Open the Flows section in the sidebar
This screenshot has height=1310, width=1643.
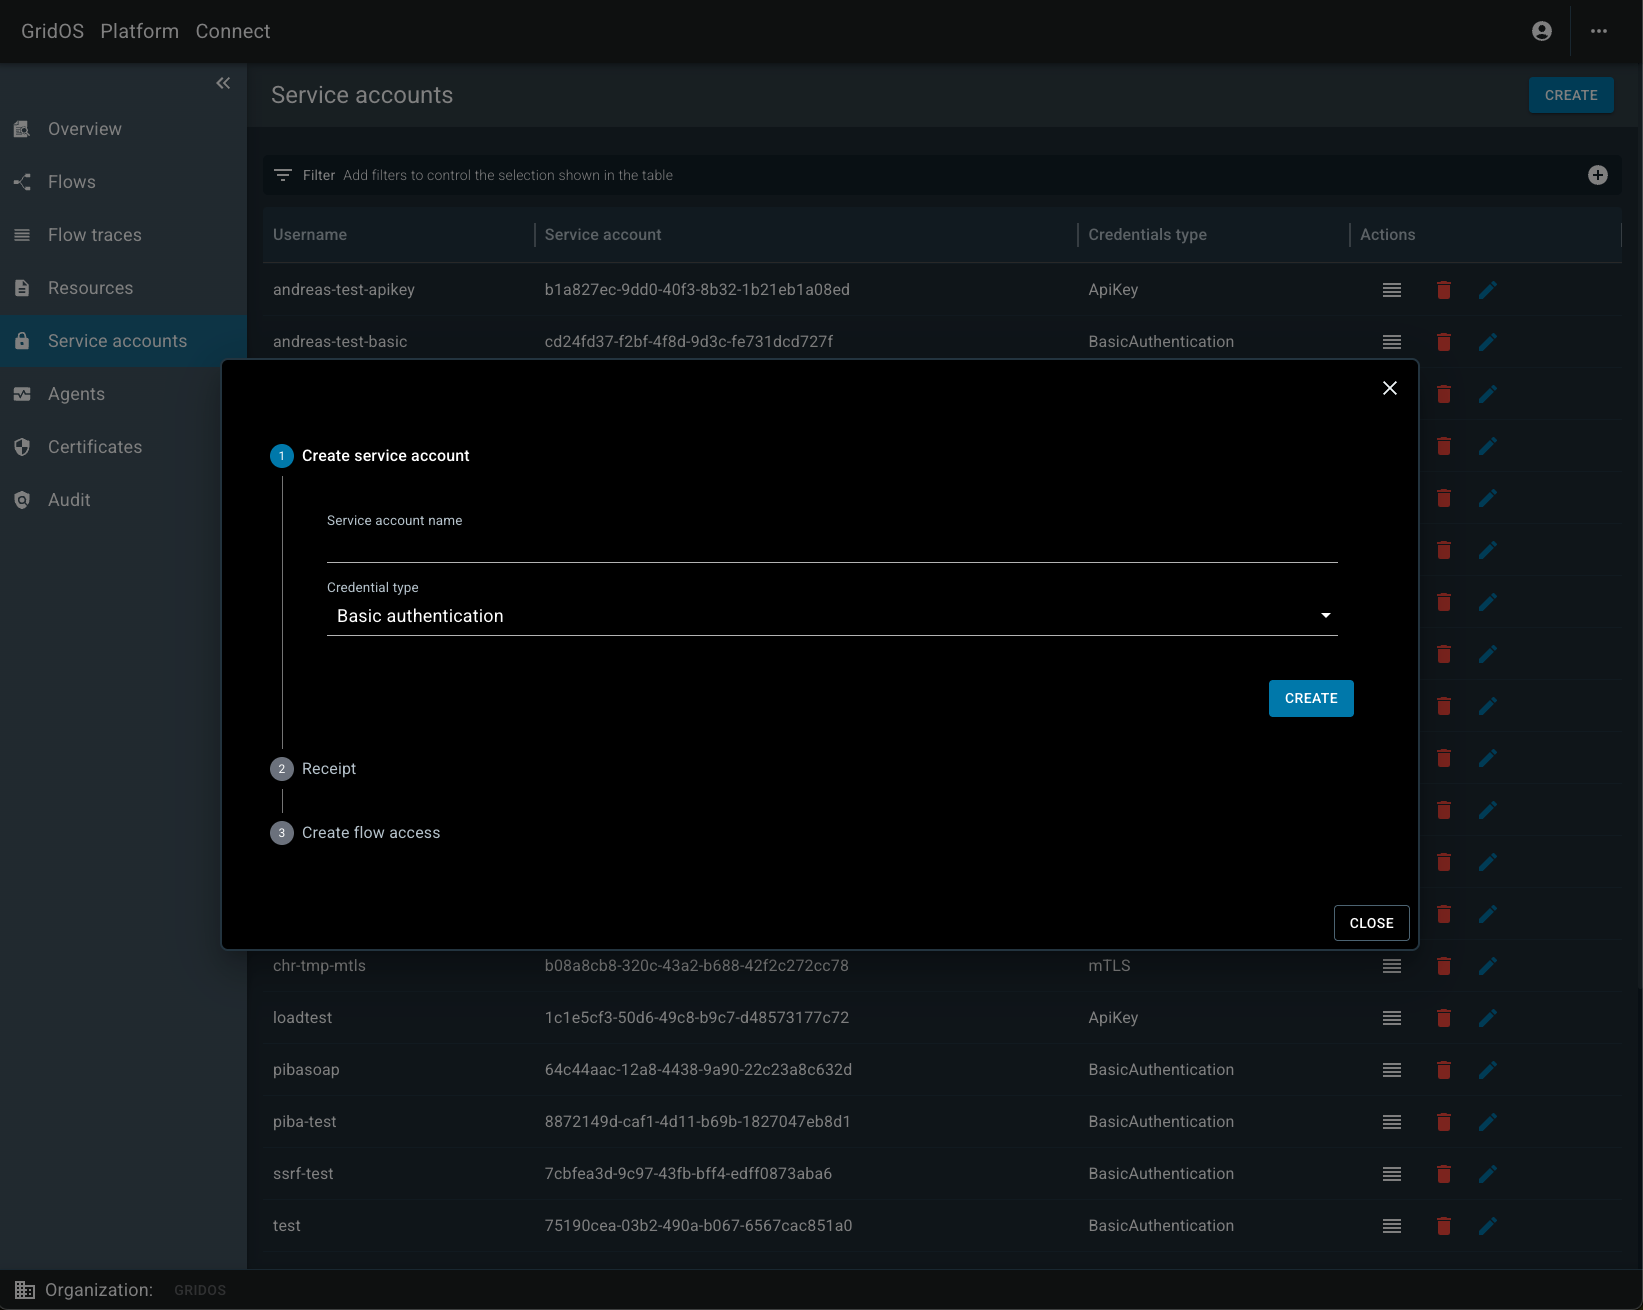coord(70,181)
